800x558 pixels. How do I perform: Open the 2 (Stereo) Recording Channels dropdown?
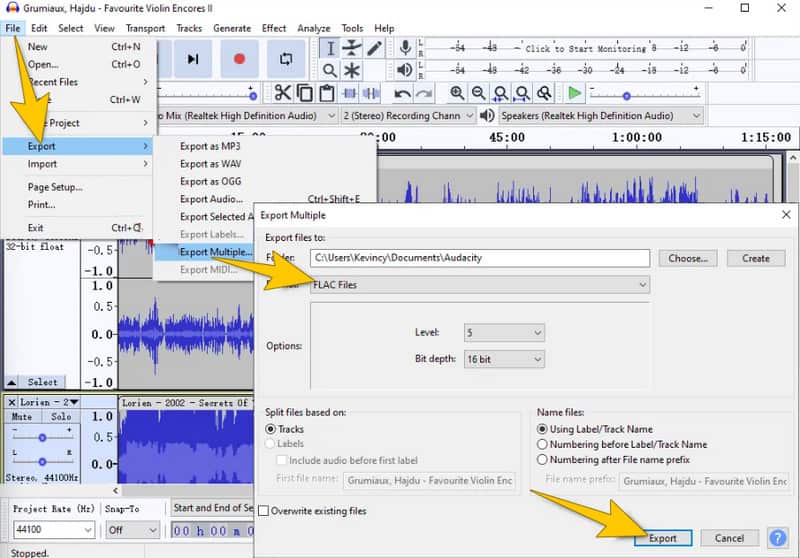[409, 116]
